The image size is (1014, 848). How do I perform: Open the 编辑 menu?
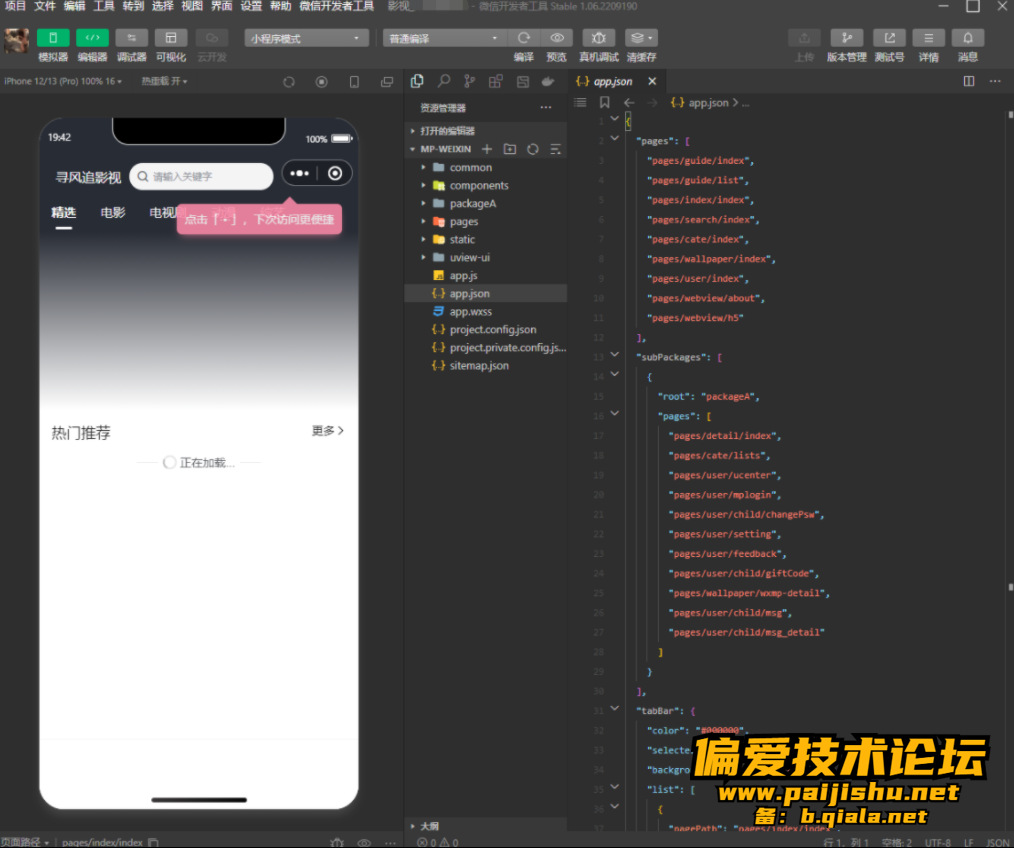(74, 6)
